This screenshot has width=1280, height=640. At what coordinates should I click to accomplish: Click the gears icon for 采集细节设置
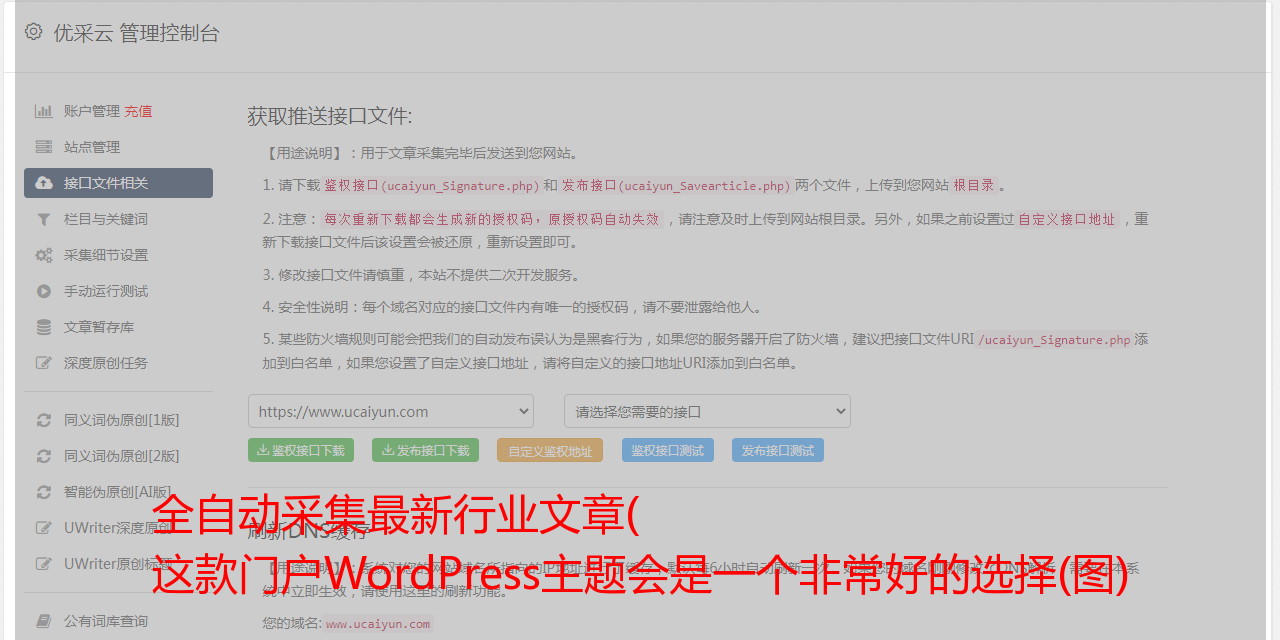(44, 255)
